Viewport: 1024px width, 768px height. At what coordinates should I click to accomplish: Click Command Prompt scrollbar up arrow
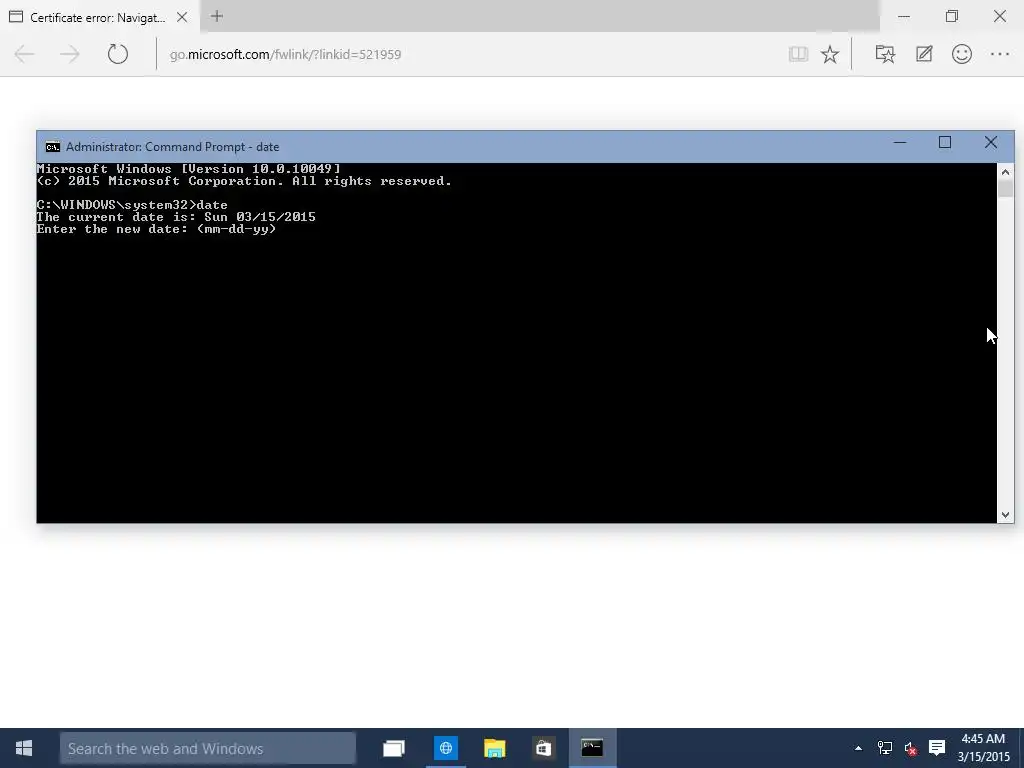click(1005, 172)
